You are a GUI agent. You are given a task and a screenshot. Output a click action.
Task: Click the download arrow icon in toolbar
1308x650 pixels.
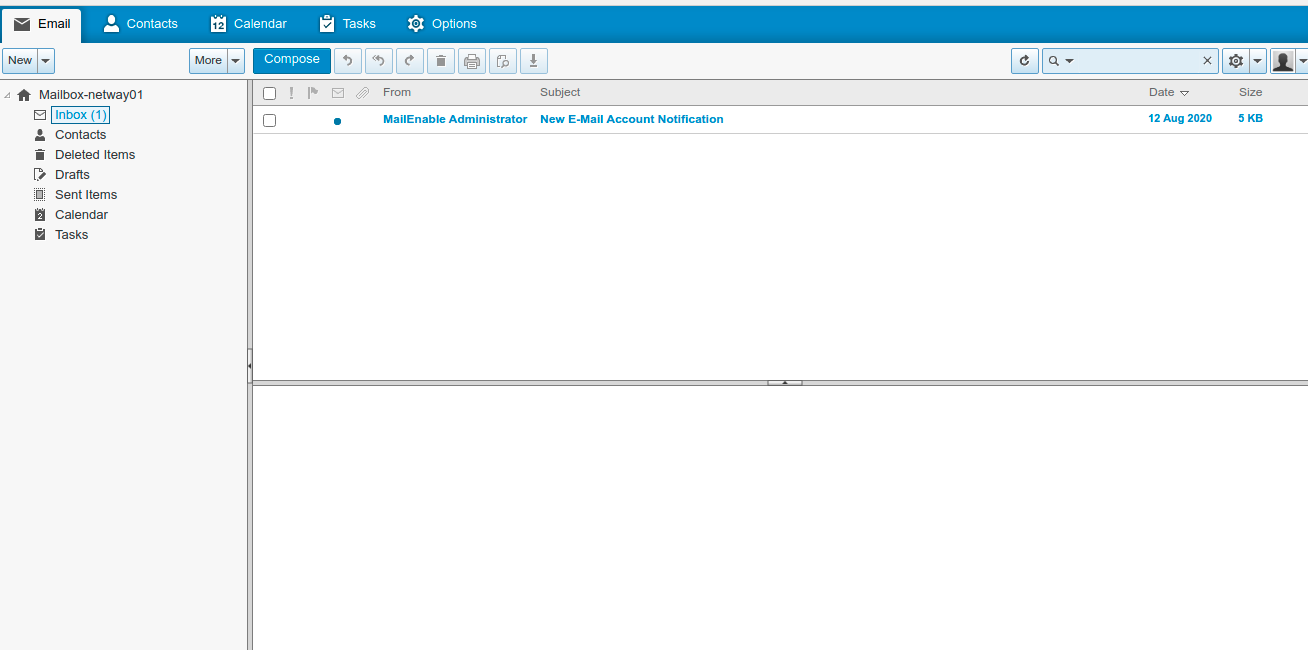(533, 61)
